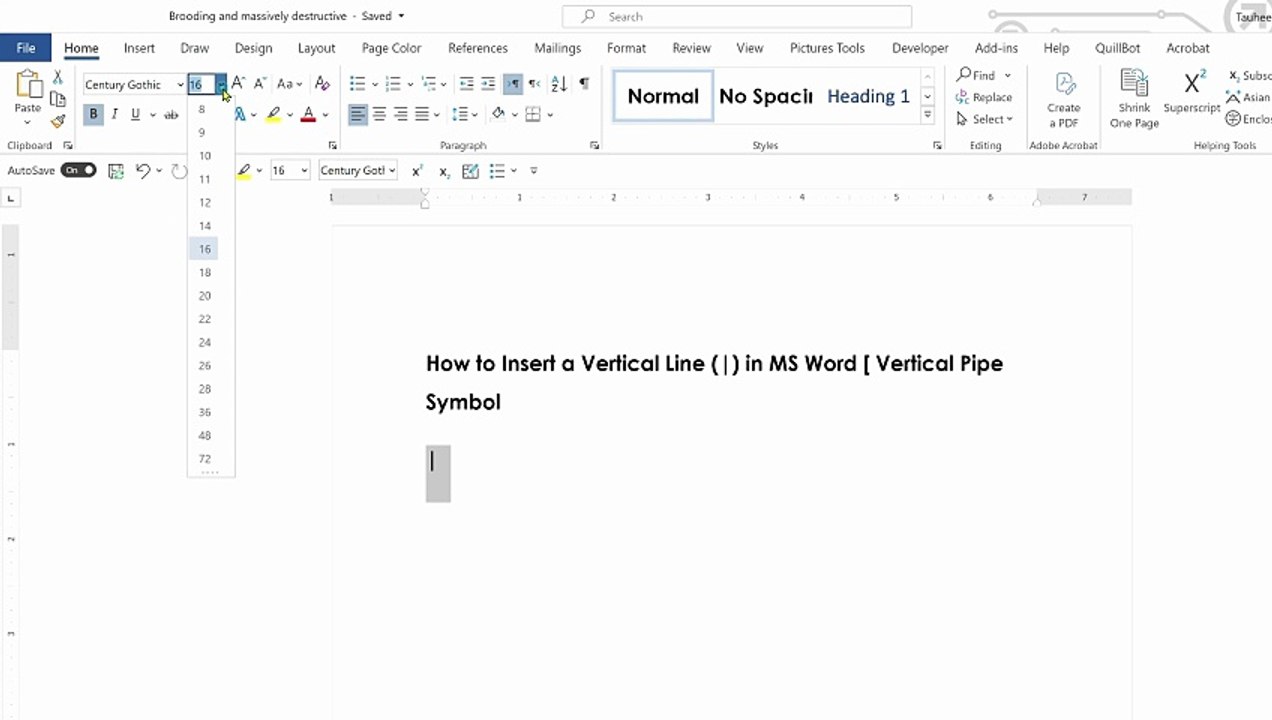Switch to the Design tab
The width and height of the screenshot is (1272, 720).
coord(253,48)
